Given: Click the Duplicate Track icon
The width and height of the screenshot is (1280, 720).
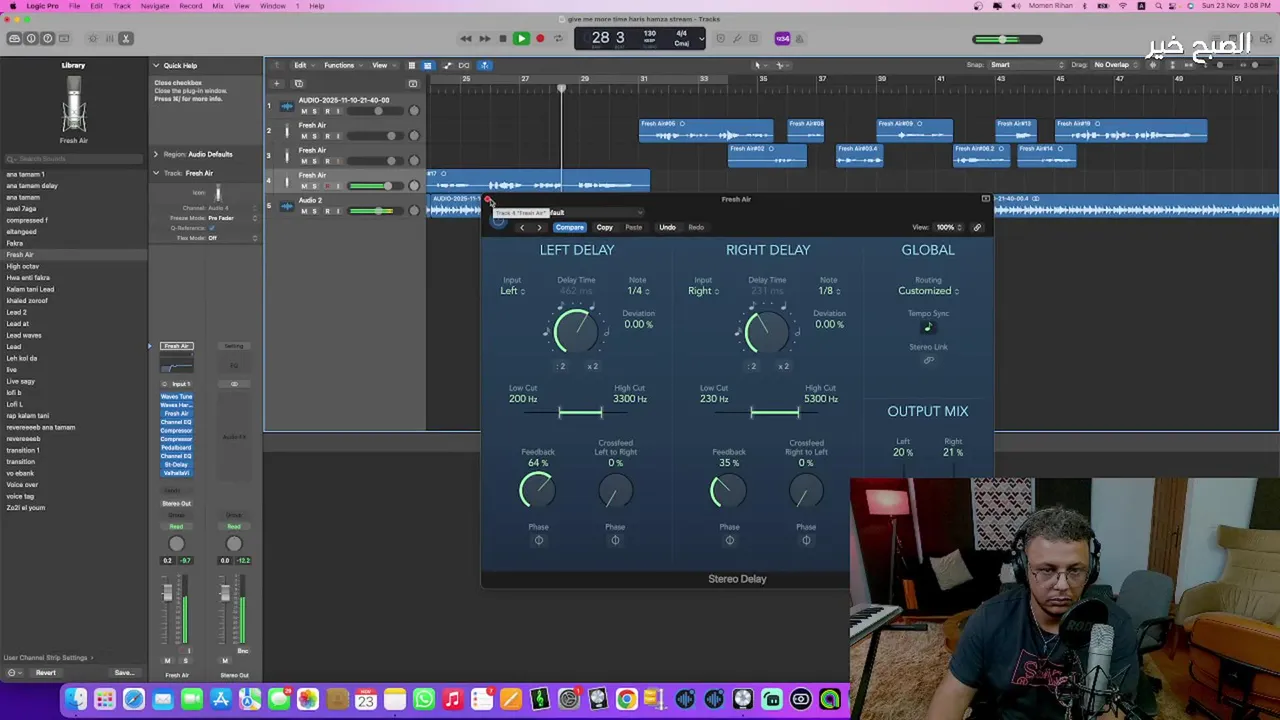Looking at the screenshot, I should click(298, 83).
